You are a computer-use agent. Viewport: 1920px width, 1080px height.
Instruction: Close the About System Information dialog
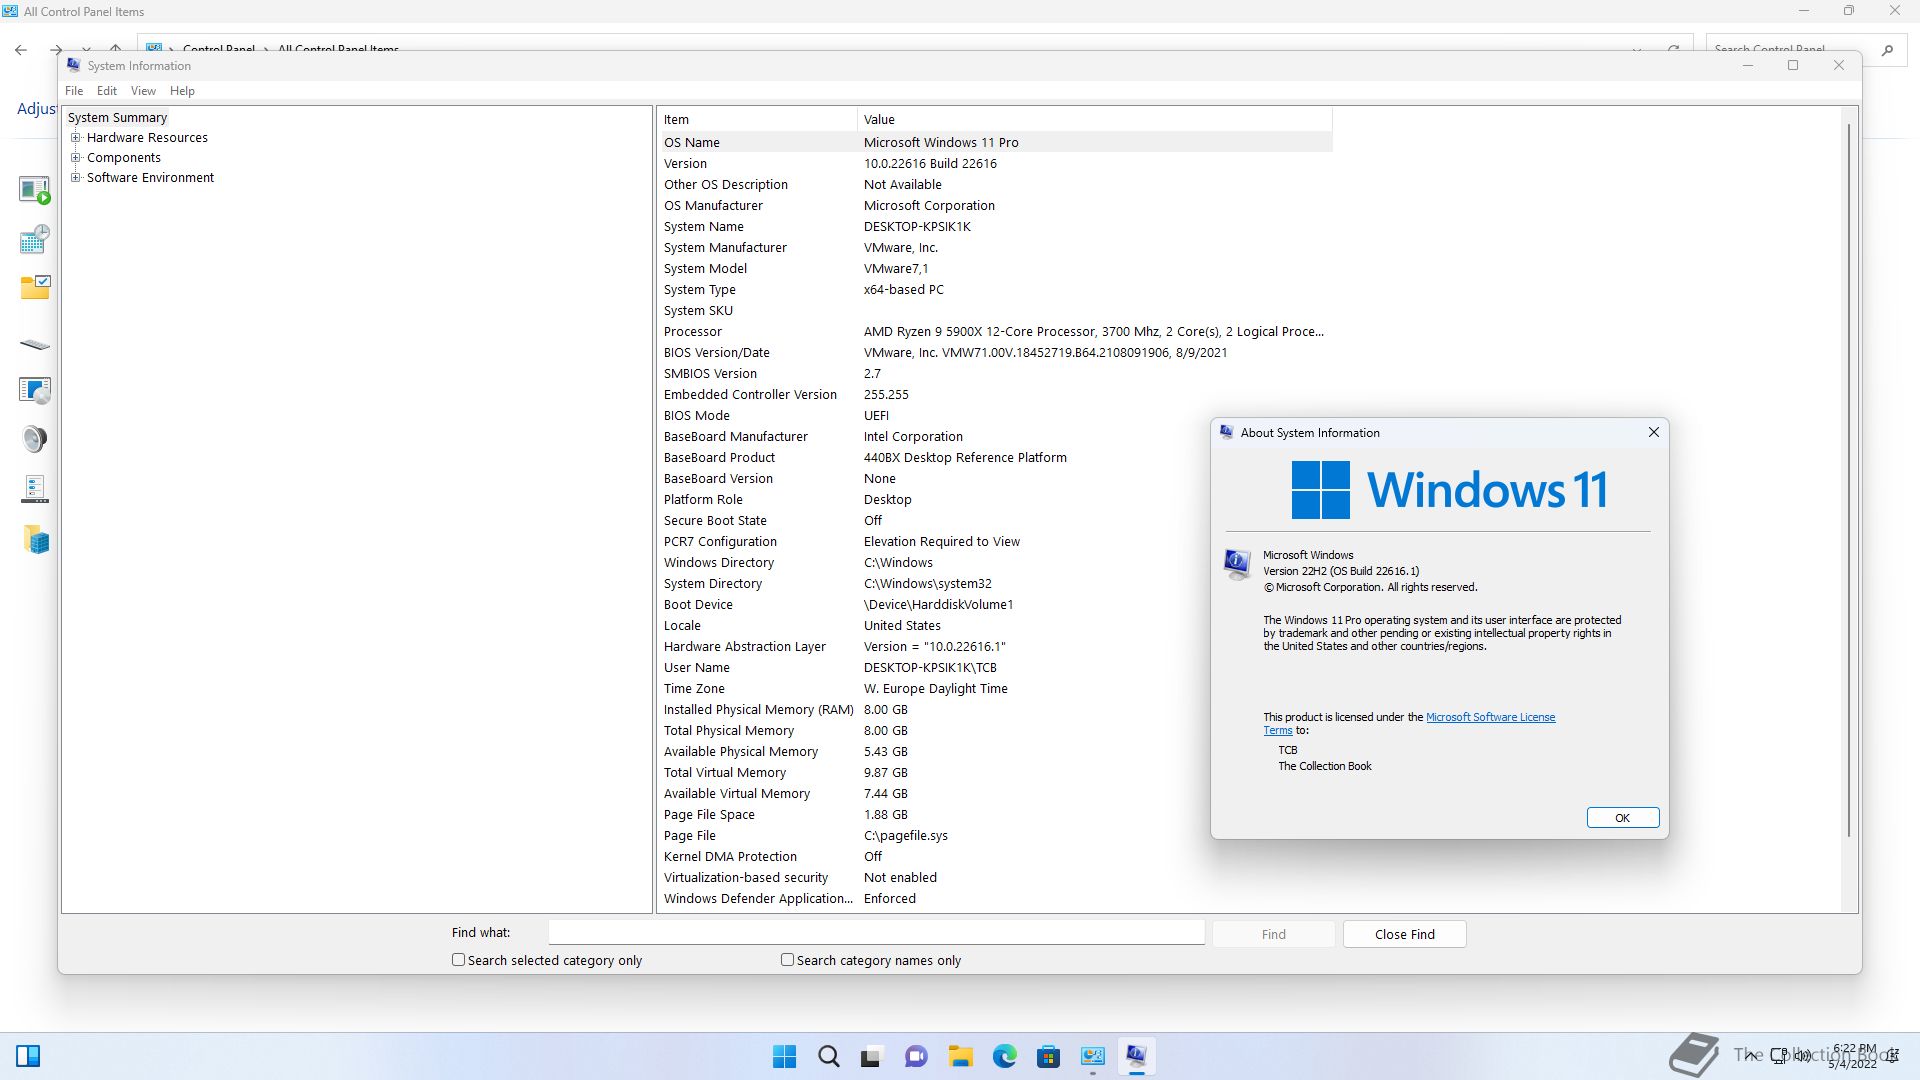pos(1653,432)
